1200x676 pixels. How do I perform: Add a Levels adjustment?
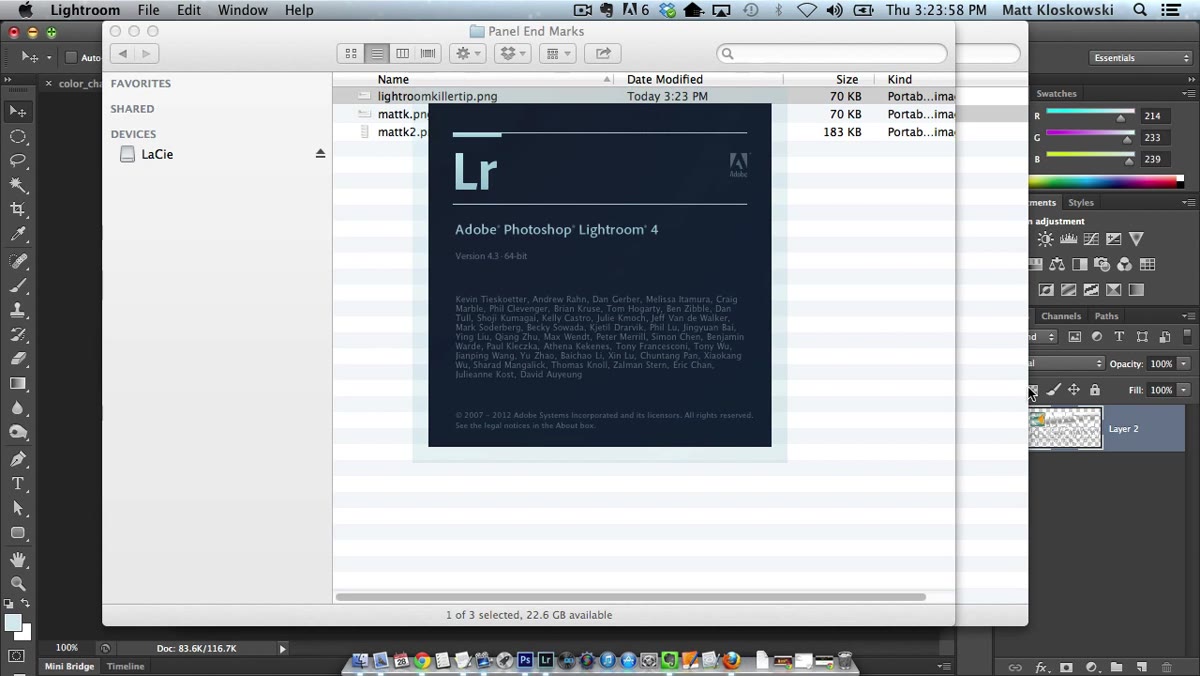pyautogui.click(x=1068, y=239)
